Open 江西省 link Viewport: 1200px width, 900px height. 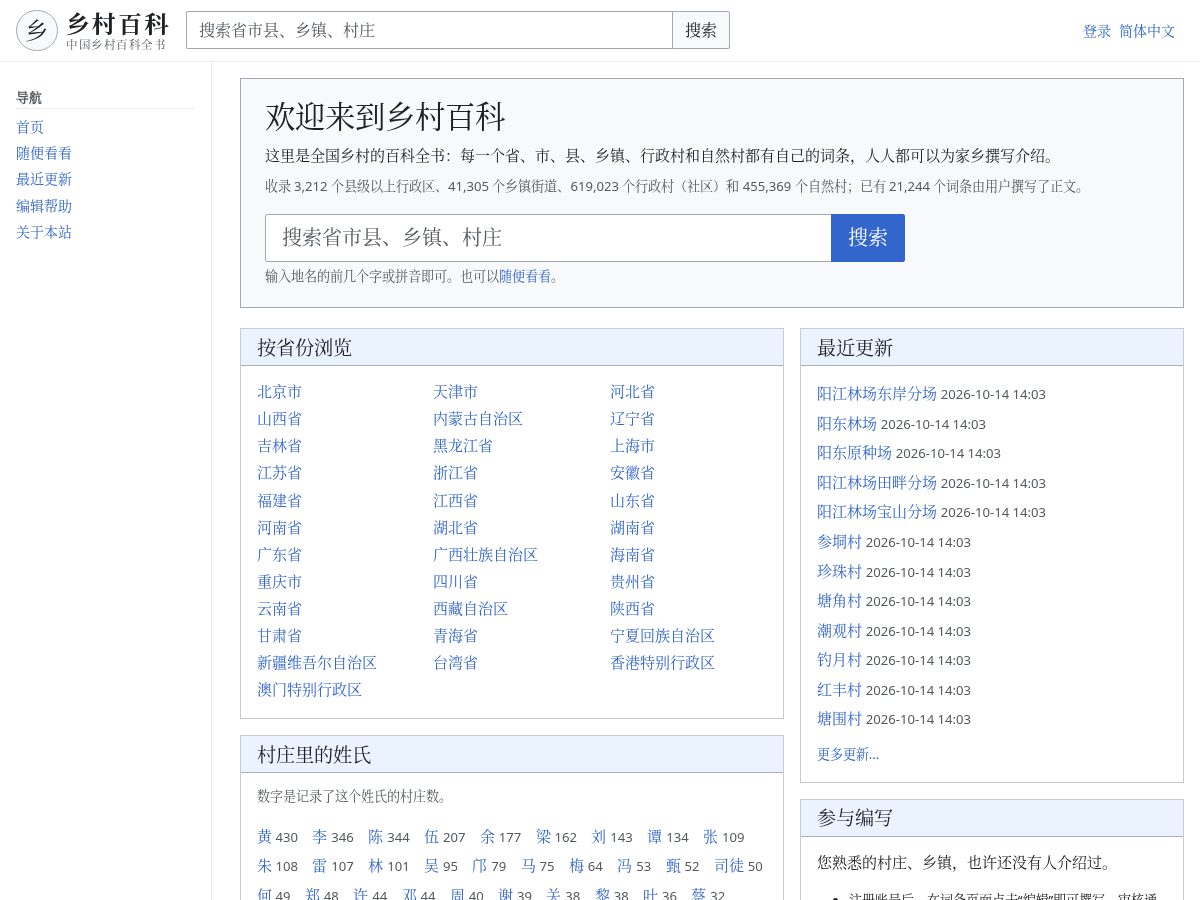point(455,500)
